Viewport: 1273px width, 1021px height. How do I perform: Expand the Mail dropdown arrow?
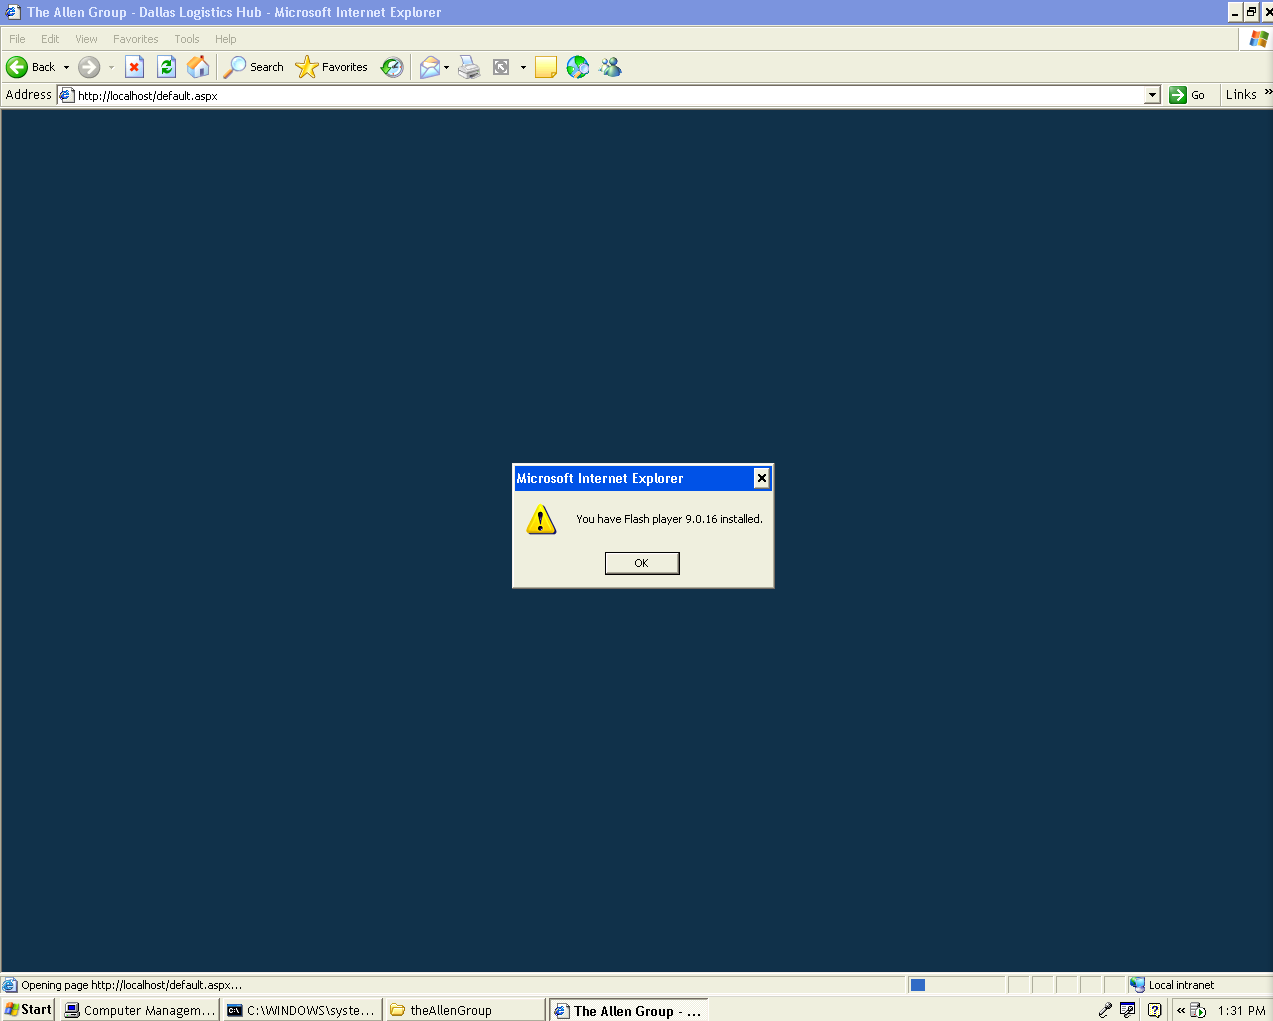[447, 67]
